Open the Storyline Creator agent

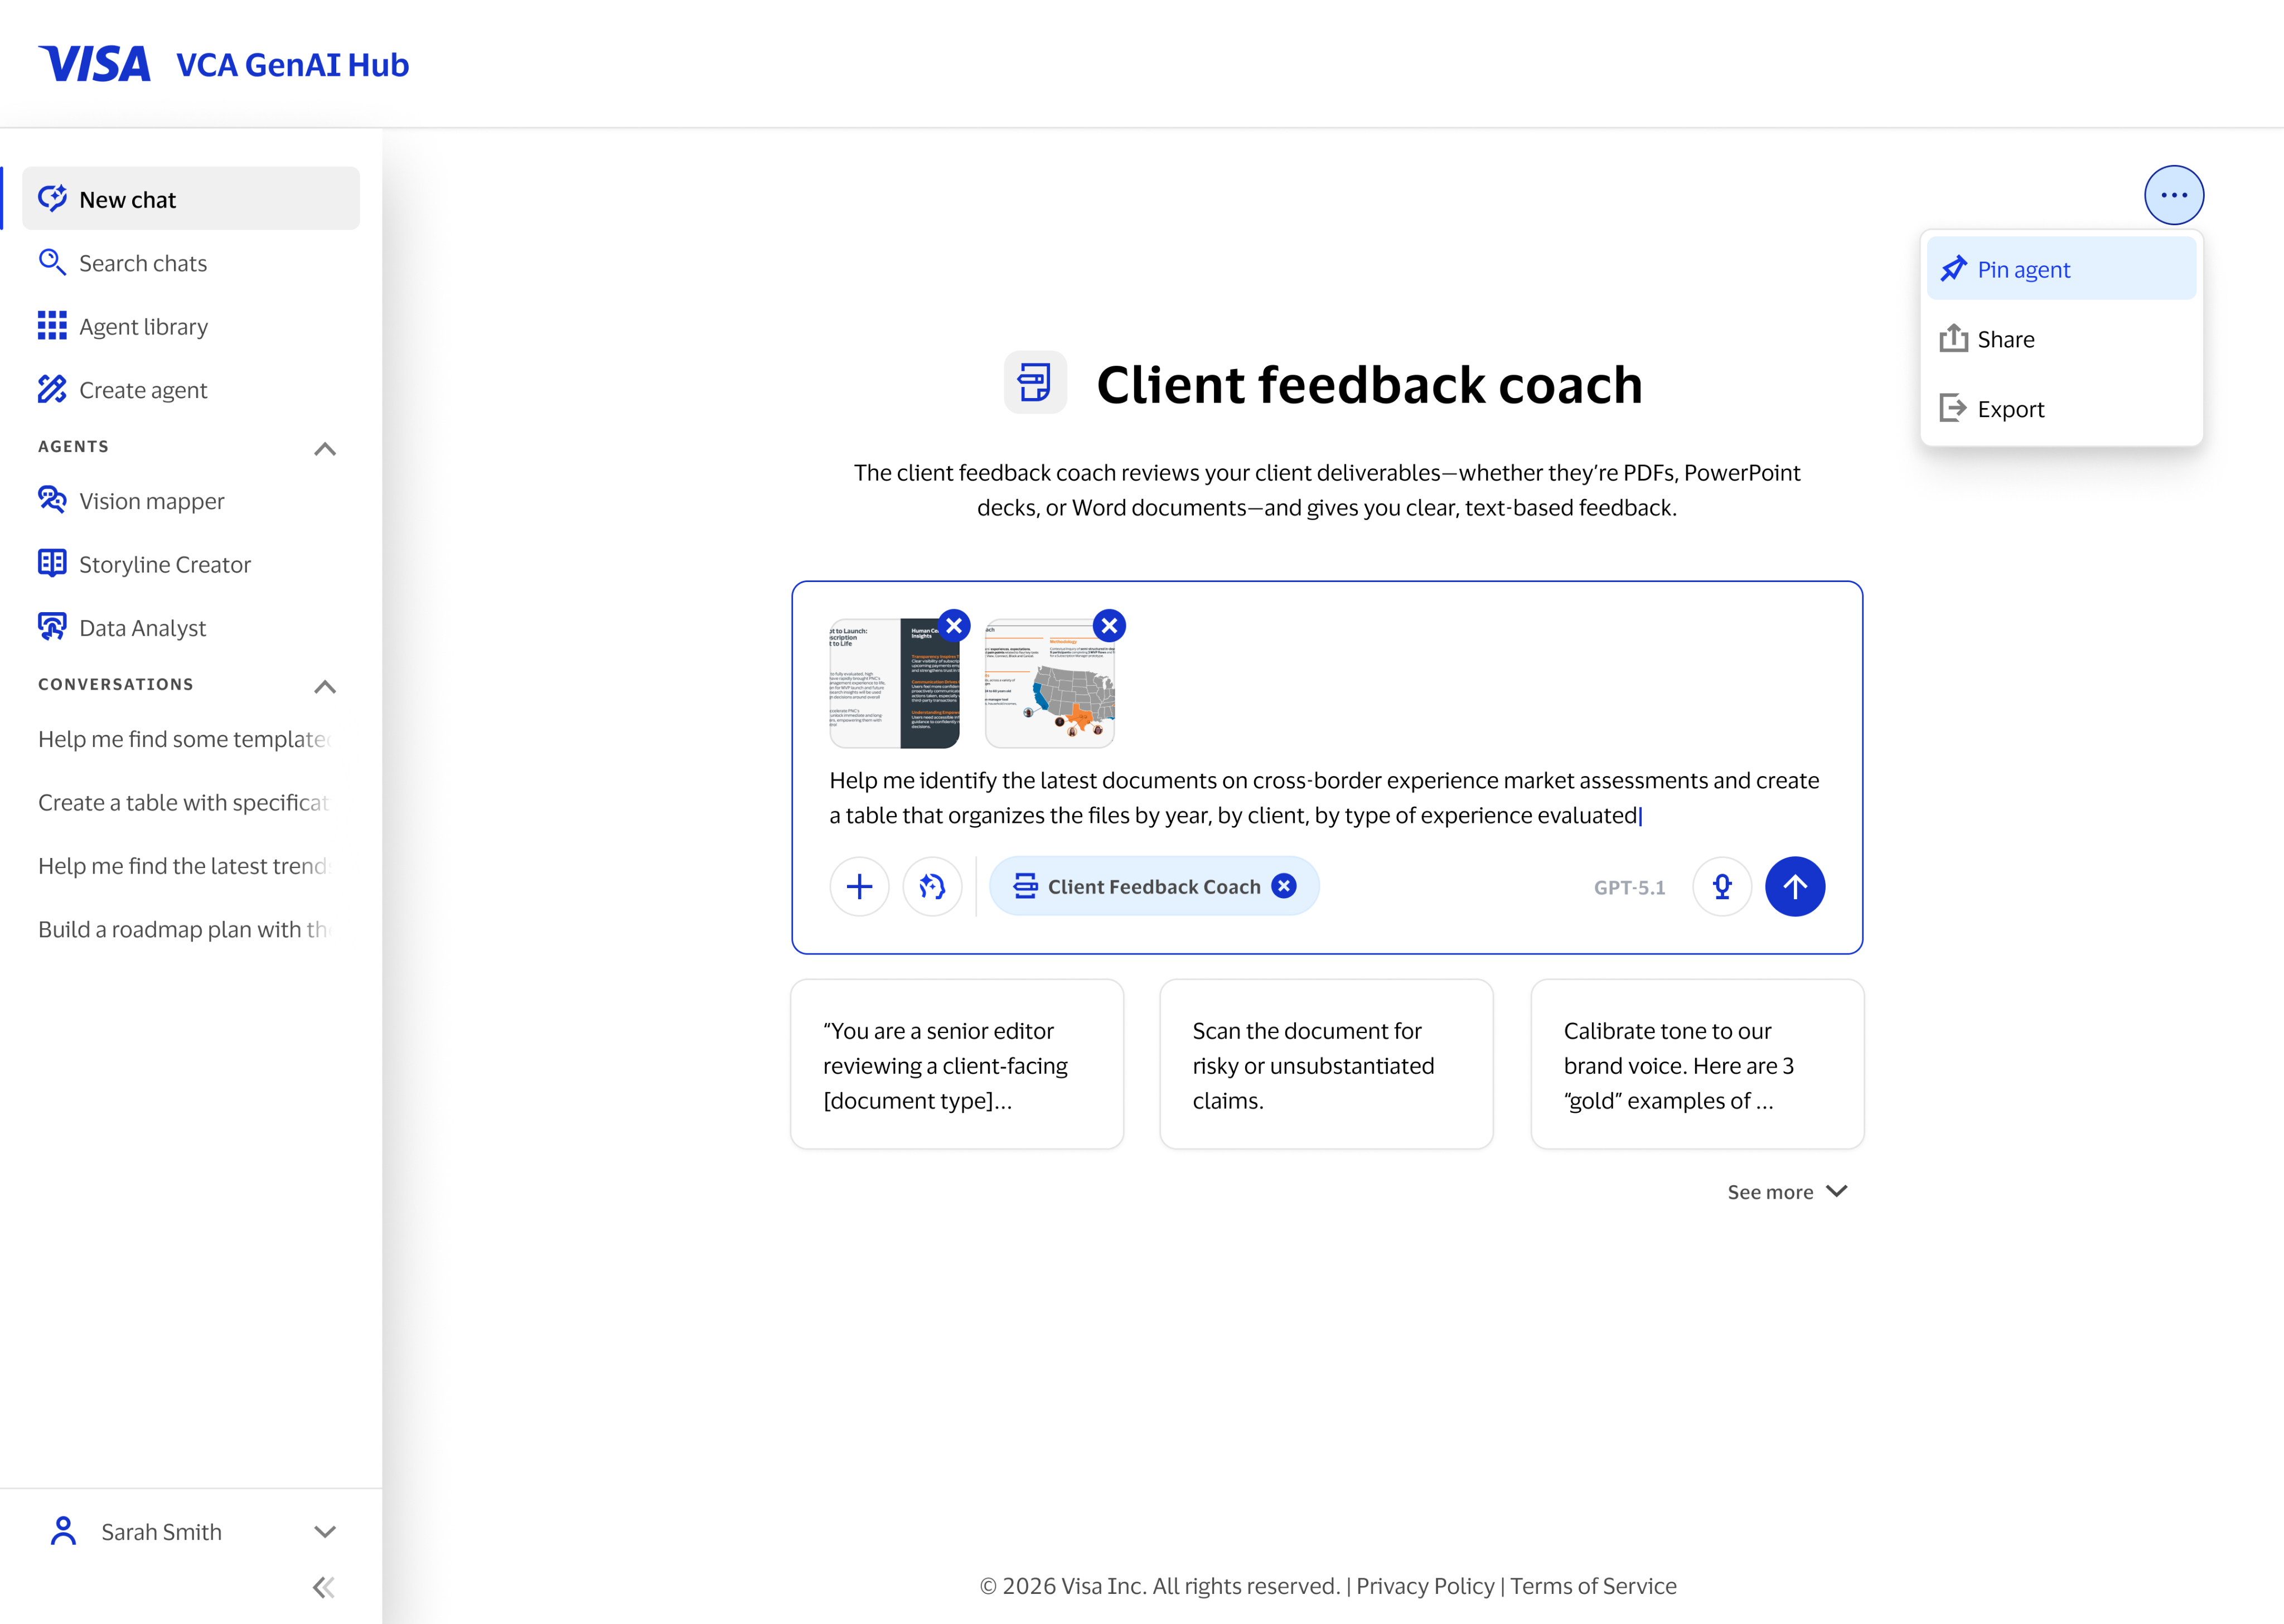(191, 564)
